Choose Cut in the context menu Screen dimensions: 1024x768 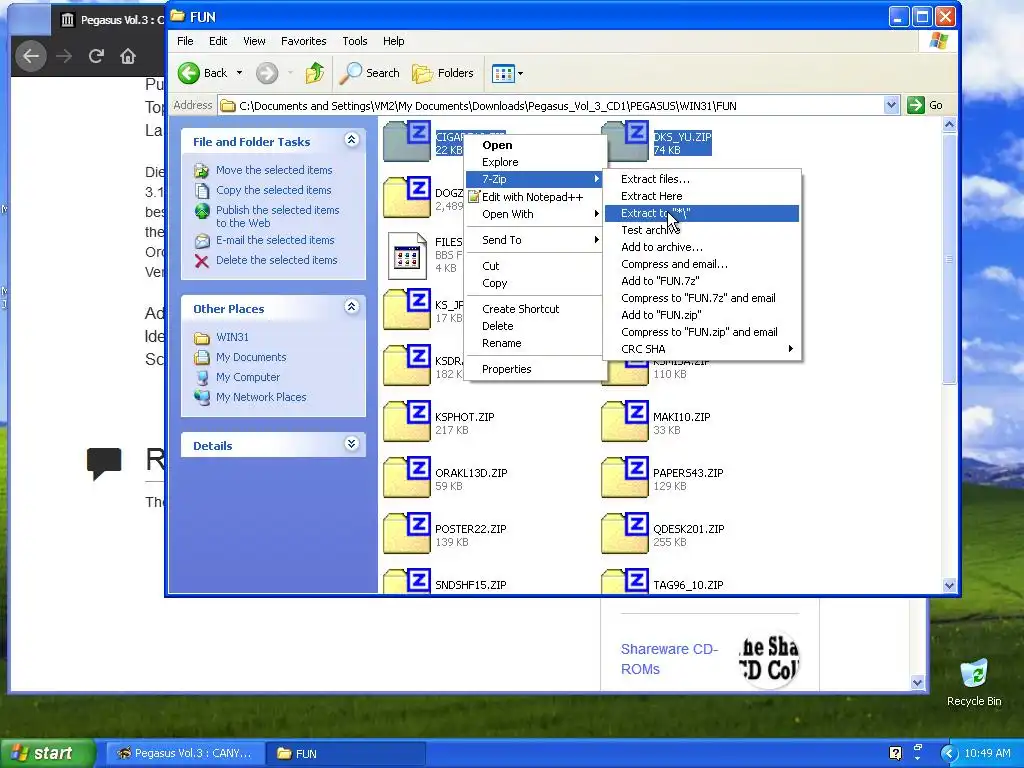tap(534, 266)
